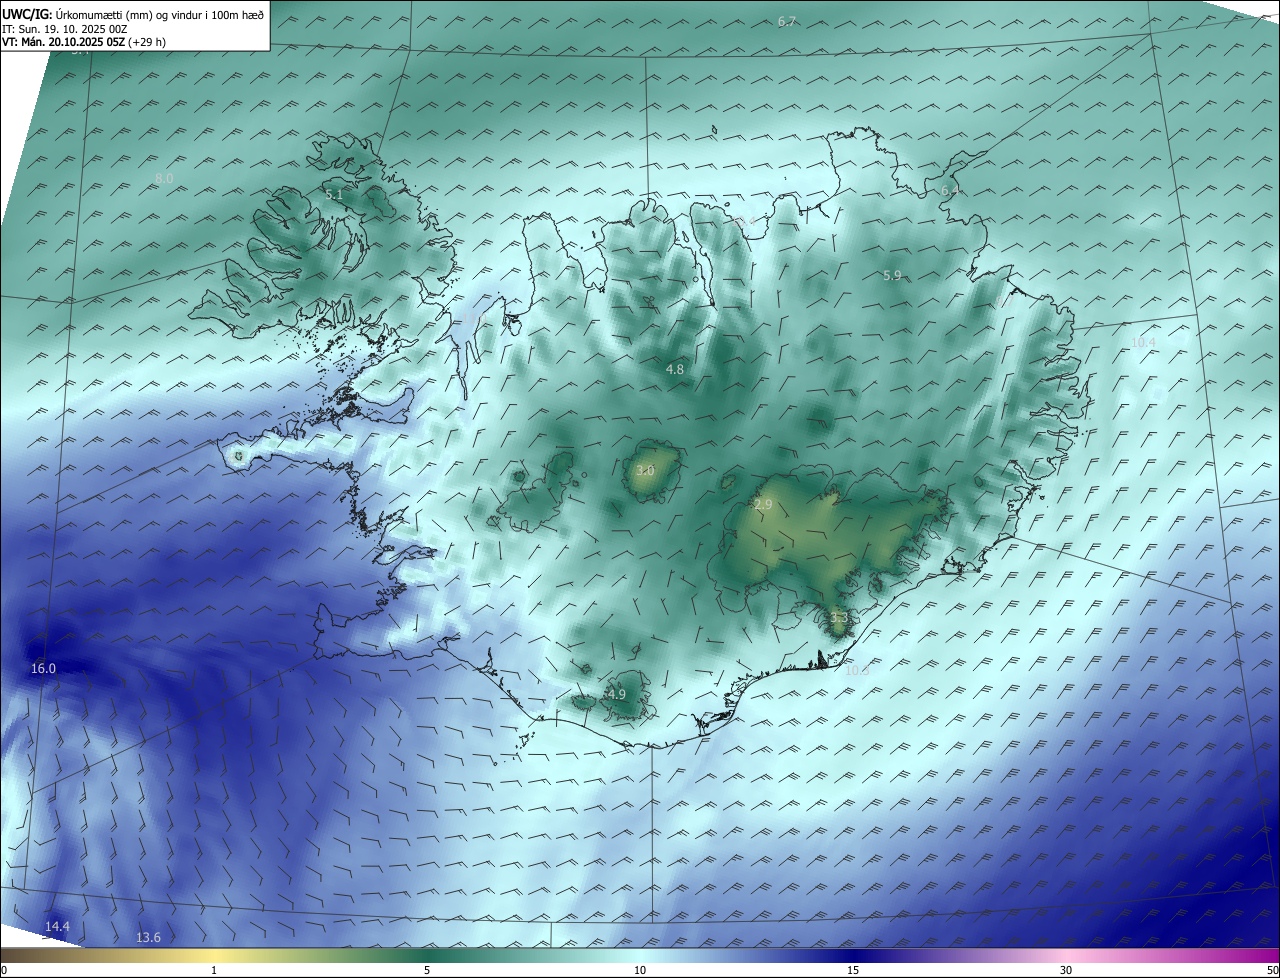Click the colour scale tick label 1
The height and width of the screenshot is (978, 1280).
click(x=214, y=970)
